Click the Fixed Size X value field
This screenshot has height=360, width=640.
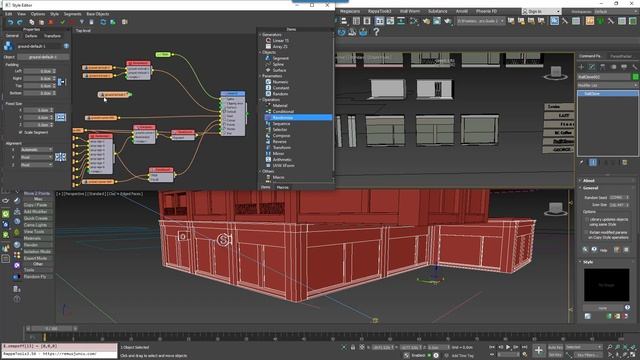pyautogui.click(x=36, y=110)
